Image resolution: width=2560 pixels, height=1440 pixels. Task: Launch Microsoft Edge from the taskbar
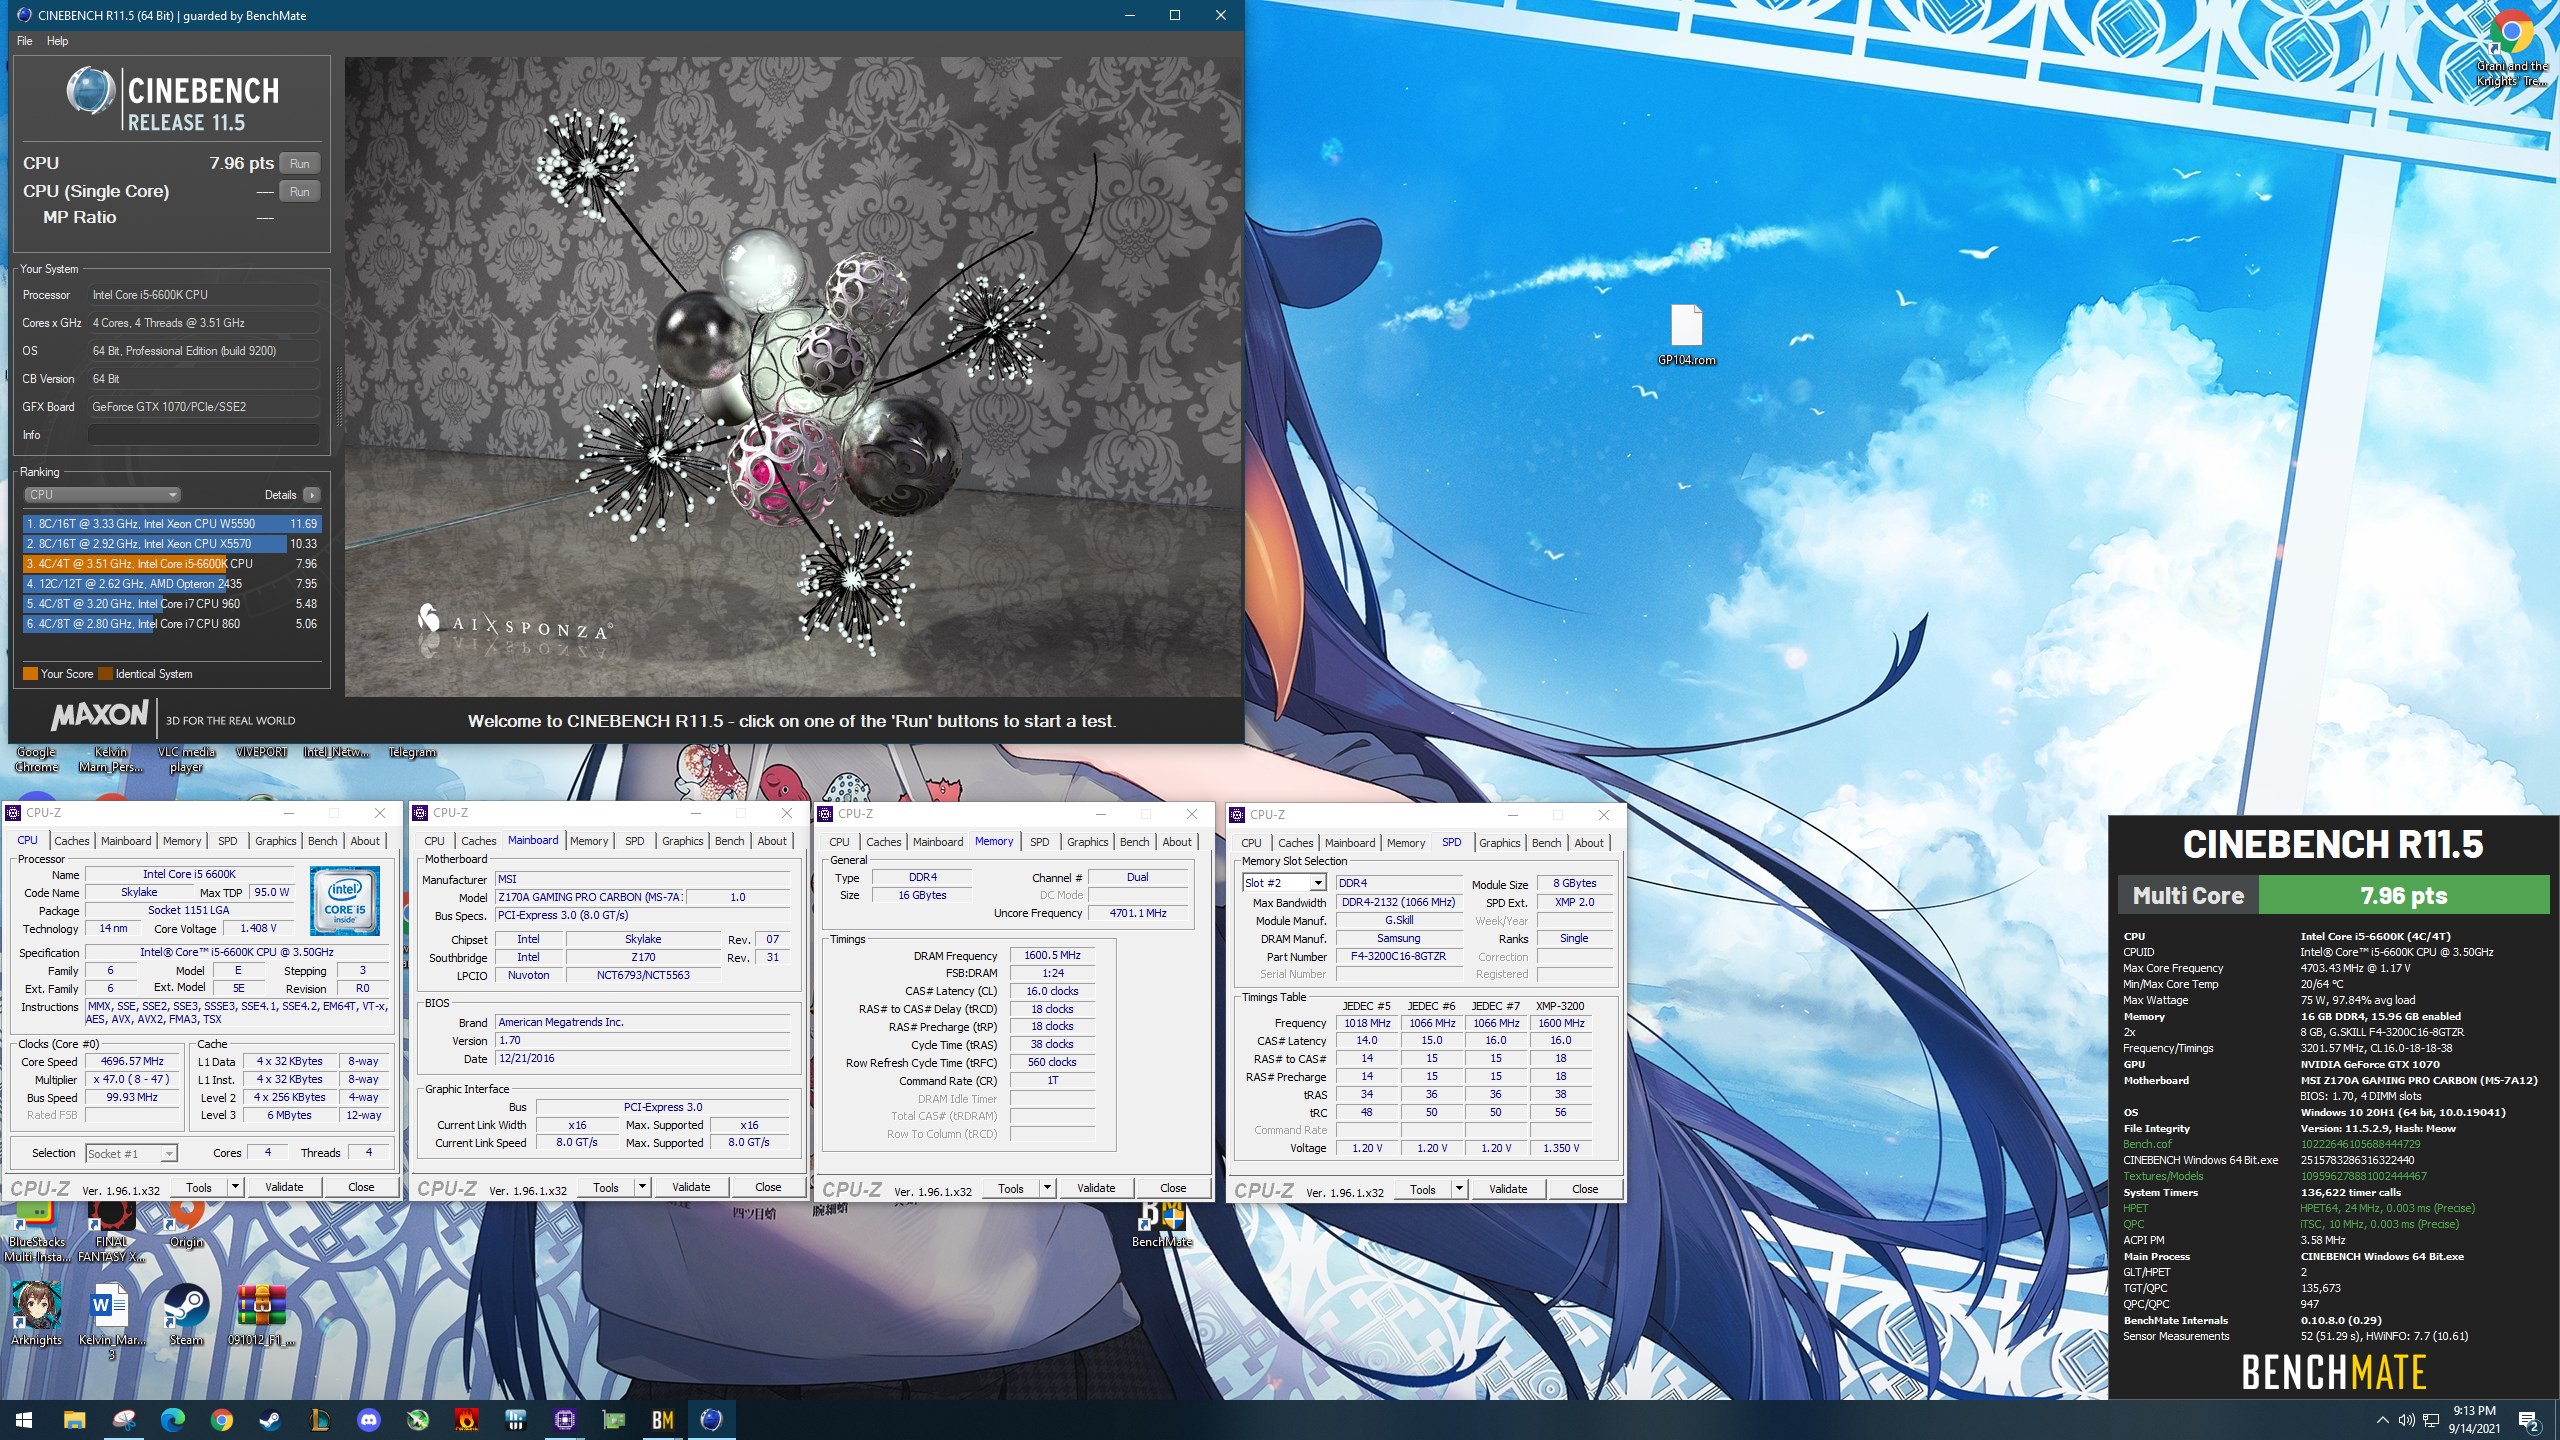tap(173, 1420)
